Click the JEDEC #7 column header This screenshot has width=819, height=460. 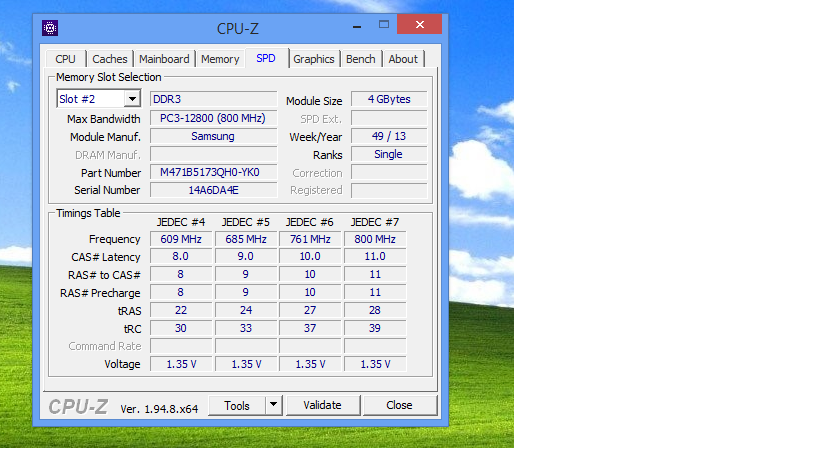click(x=375, y=222)
